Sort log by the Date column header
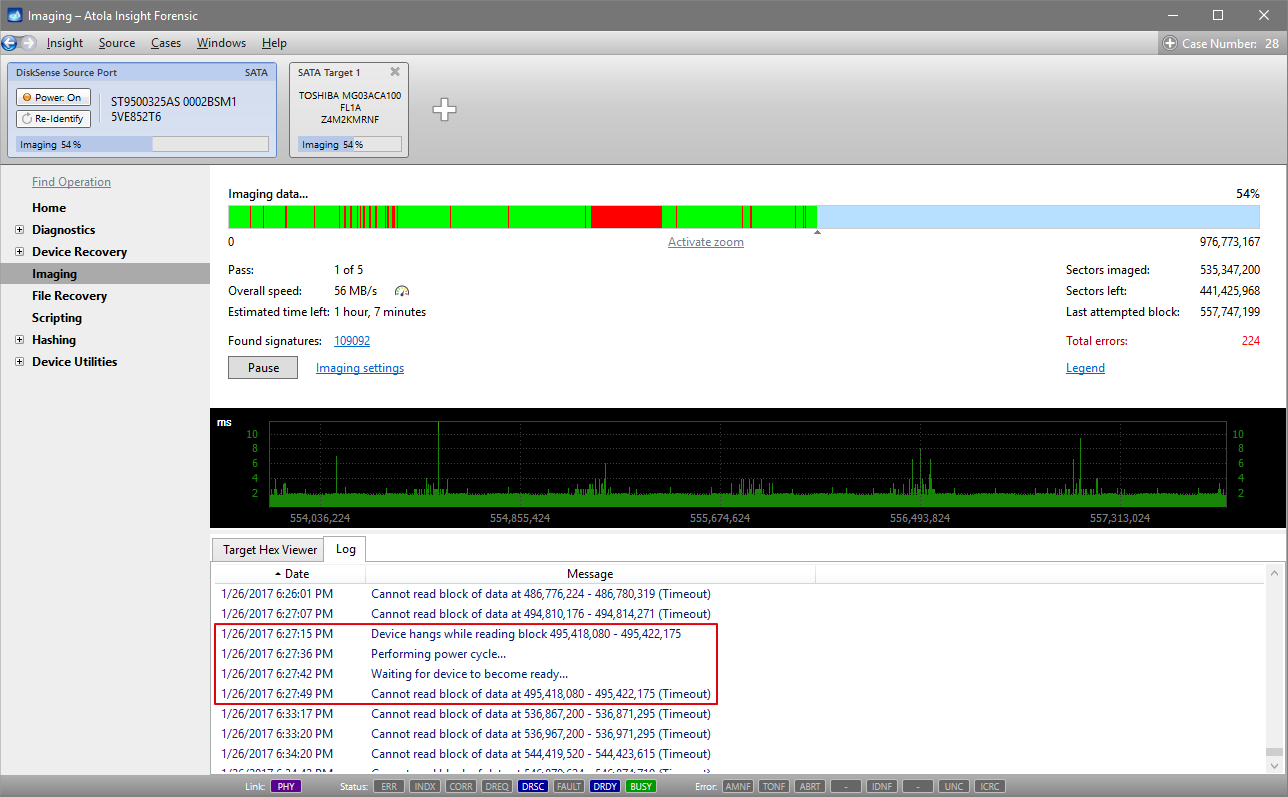 (290, 574)
